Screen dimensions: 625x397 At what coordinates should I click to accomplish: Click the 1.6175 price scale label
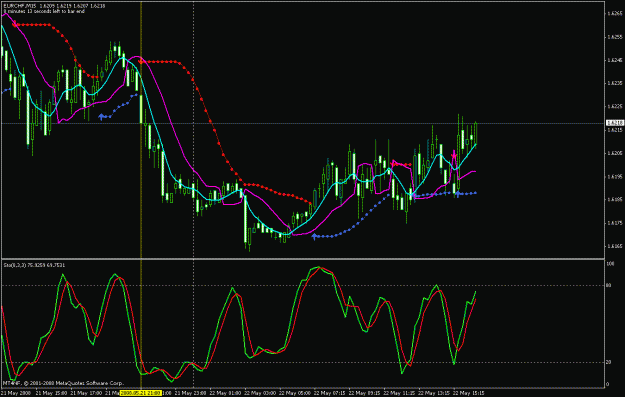615,223
